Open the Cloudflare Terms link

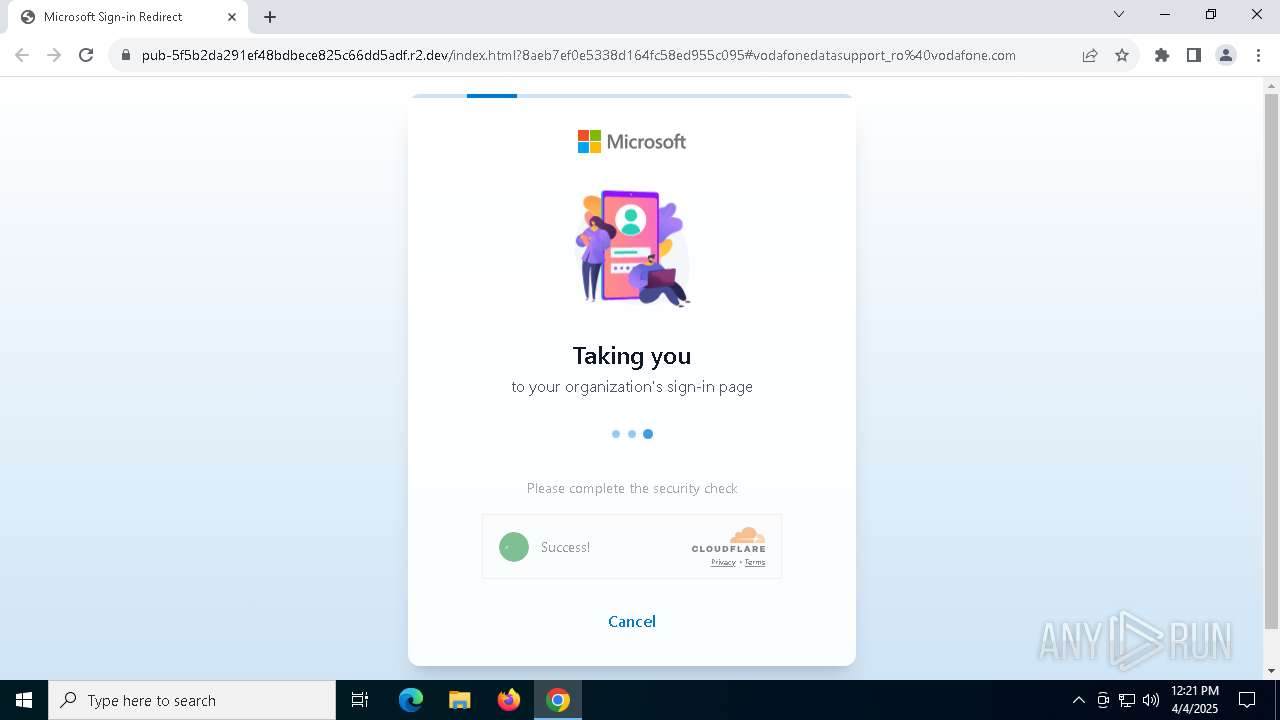pyautogui.click(x=755, y=562)
